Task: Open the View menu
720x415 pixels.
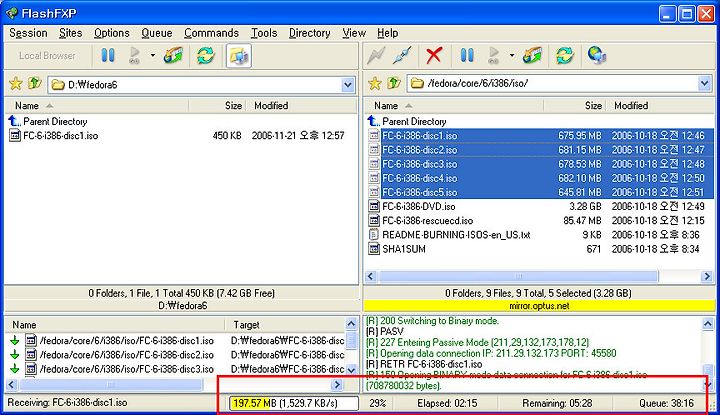Action: pyautogui.click(x=354, y=33)
